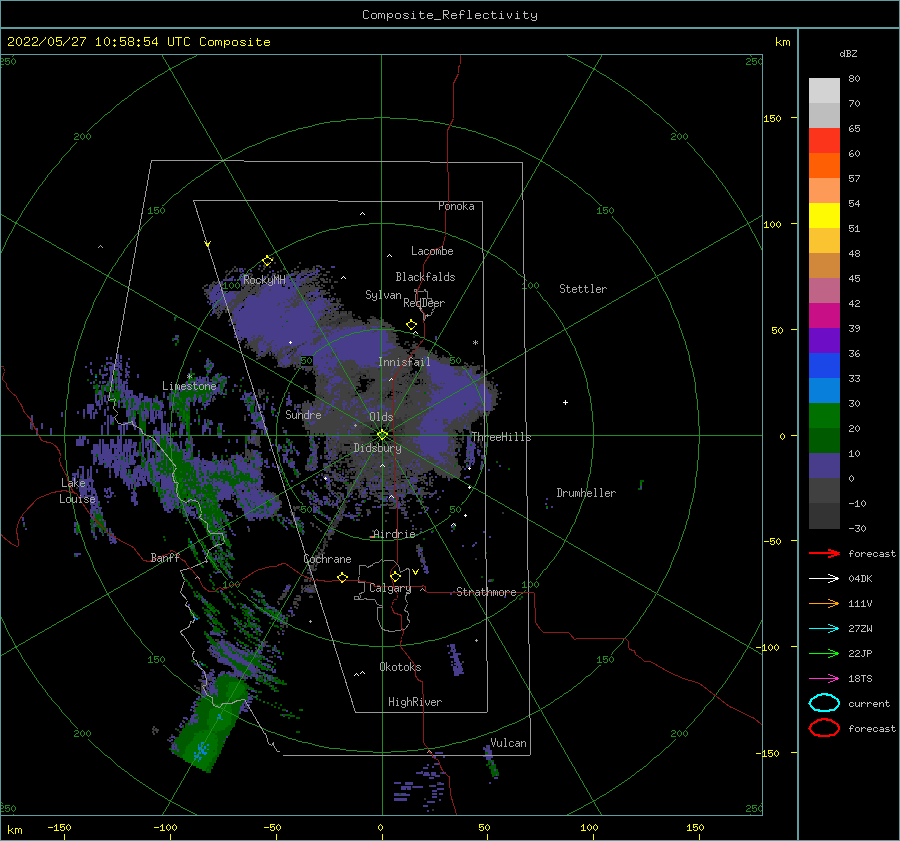Click the HighRiver city label

tap(415, 702)
